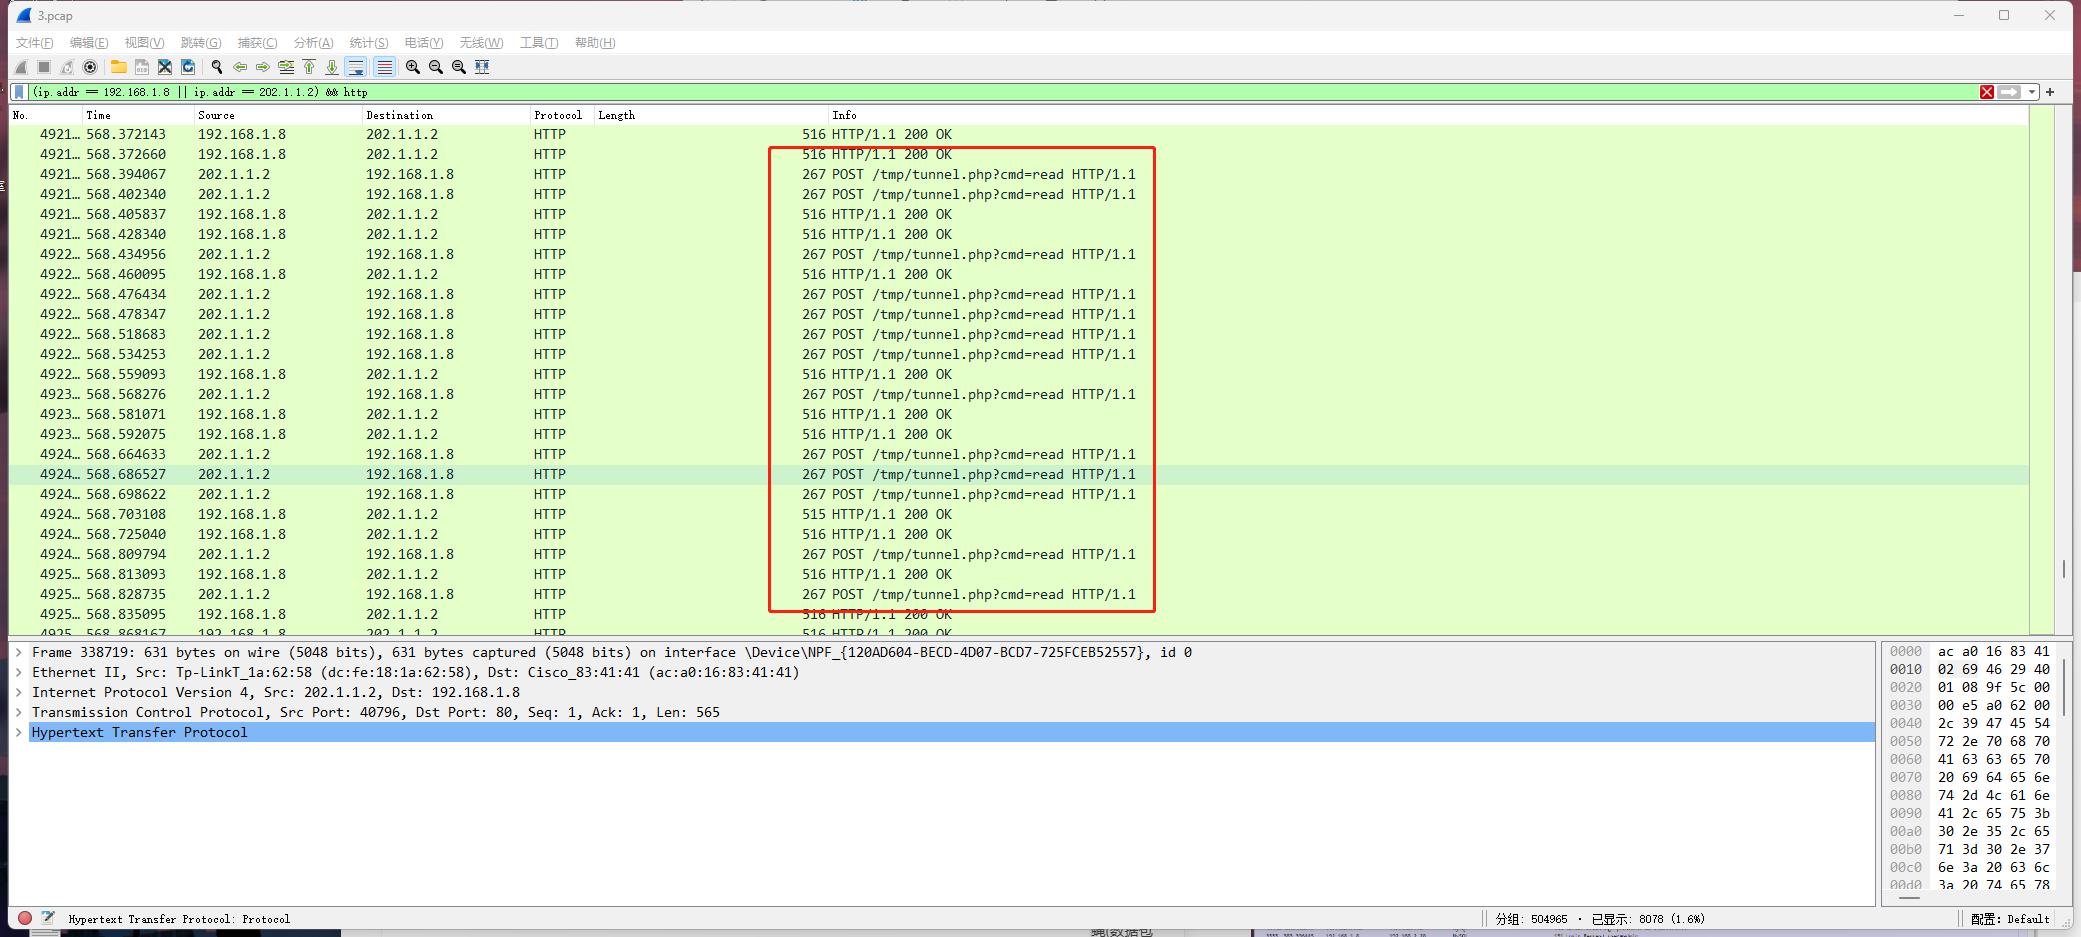
Task: Go back in packet history arrow
Action: click(240, 67)
